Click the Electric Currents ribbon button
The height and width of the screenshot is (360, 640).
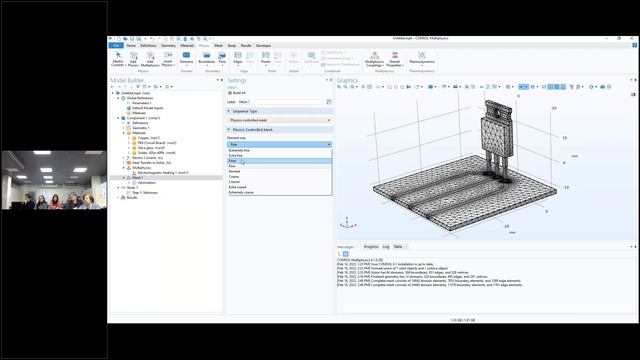point(118,59)
